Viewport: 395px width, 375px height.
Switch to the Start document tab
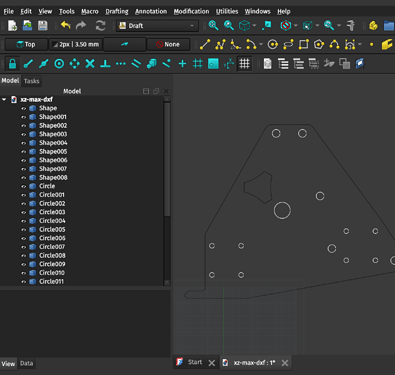(x=195, y=362)
